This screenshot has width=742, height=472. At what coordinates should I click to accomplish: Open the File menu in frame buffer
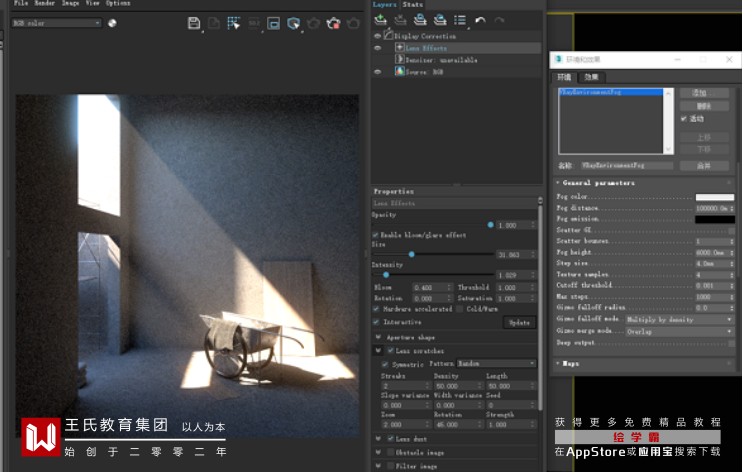coord(20,3)
